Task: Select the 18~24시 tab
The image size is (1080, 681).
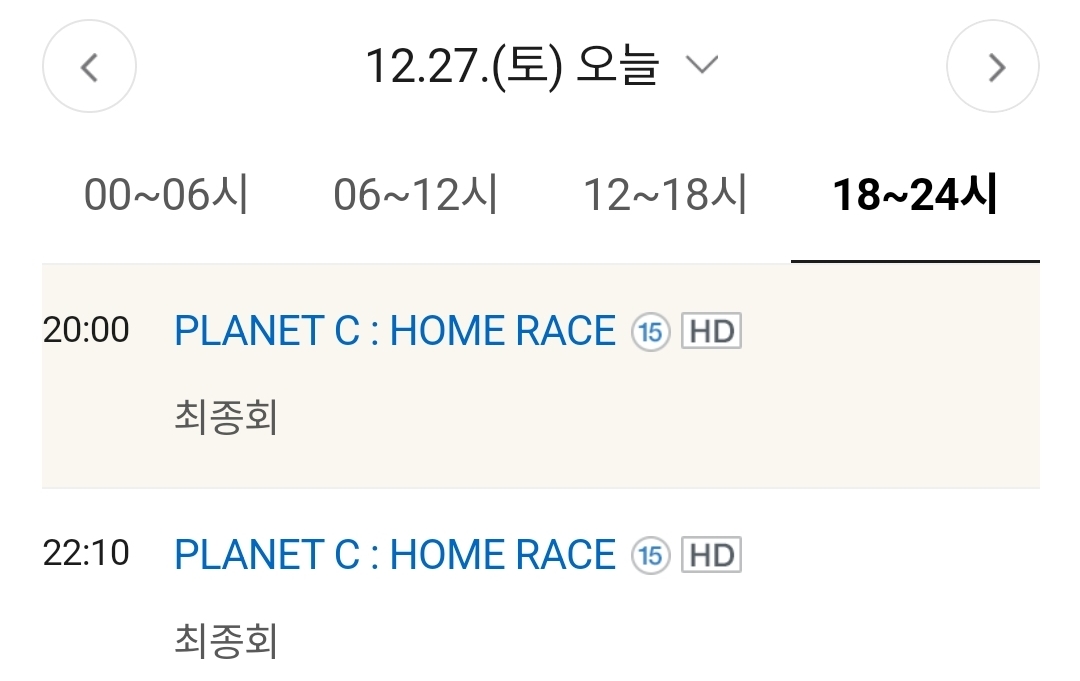Action: coord(915,195)
